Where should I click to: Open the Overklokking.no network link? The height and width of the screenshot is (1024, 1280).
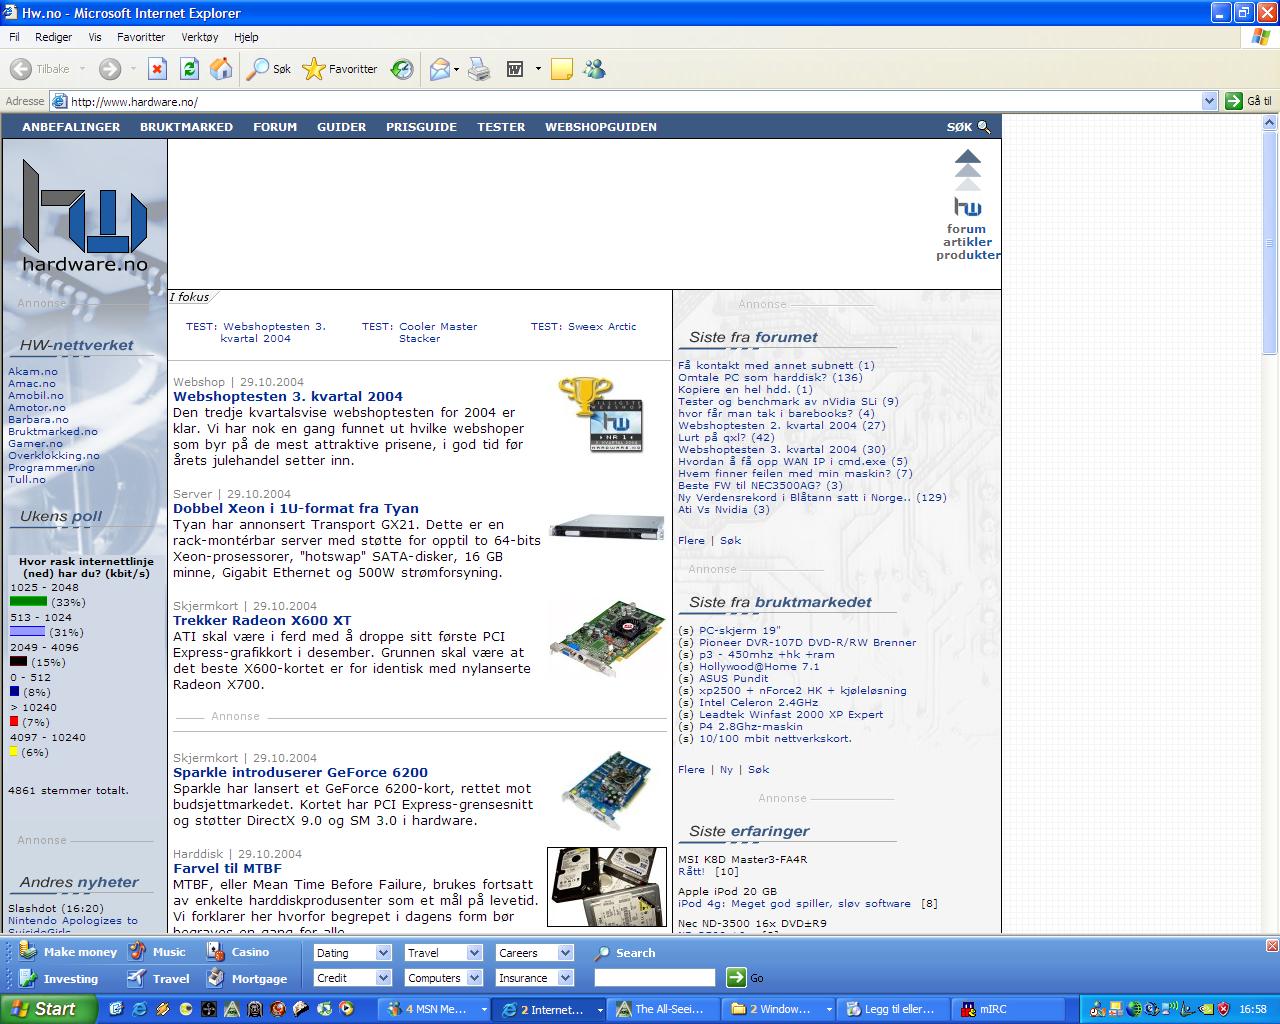54,455
